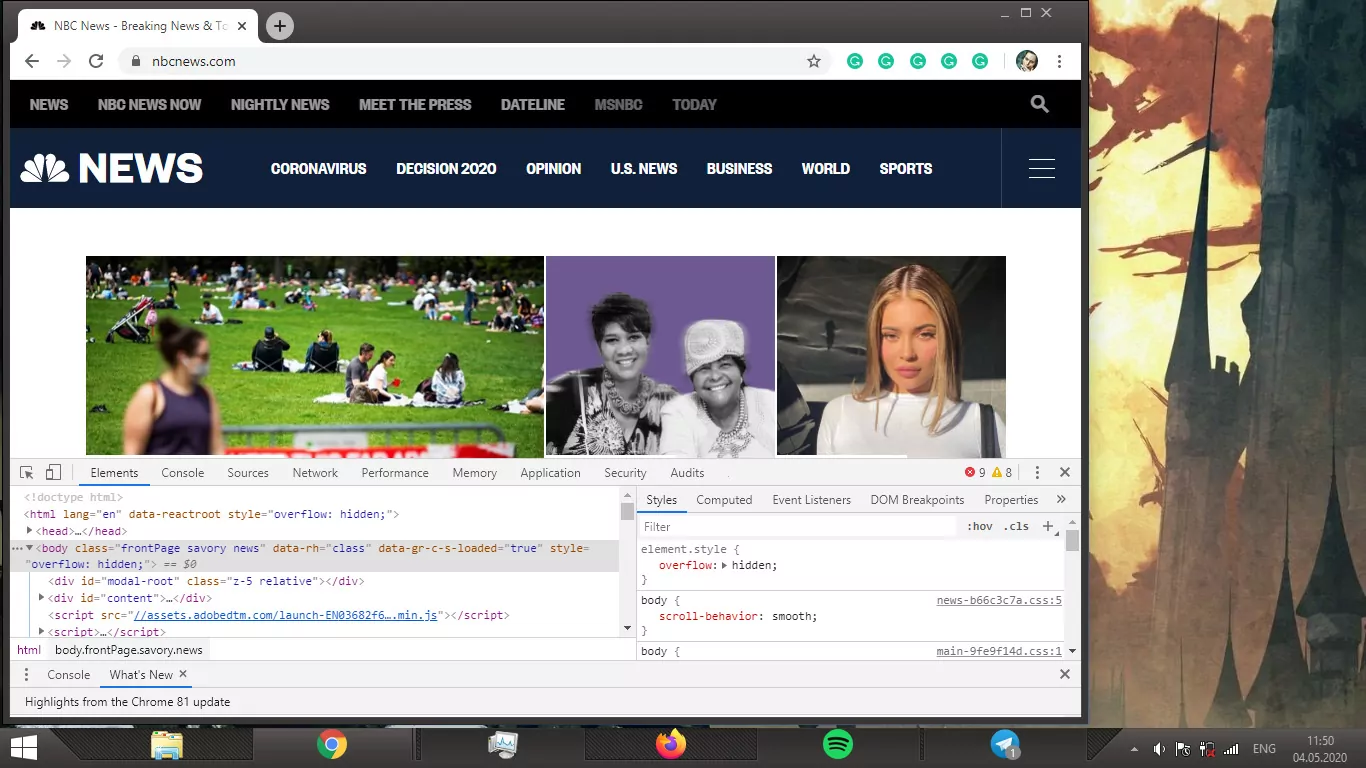Open the NBC News hamburger menu

click(x=1042, y=168)
